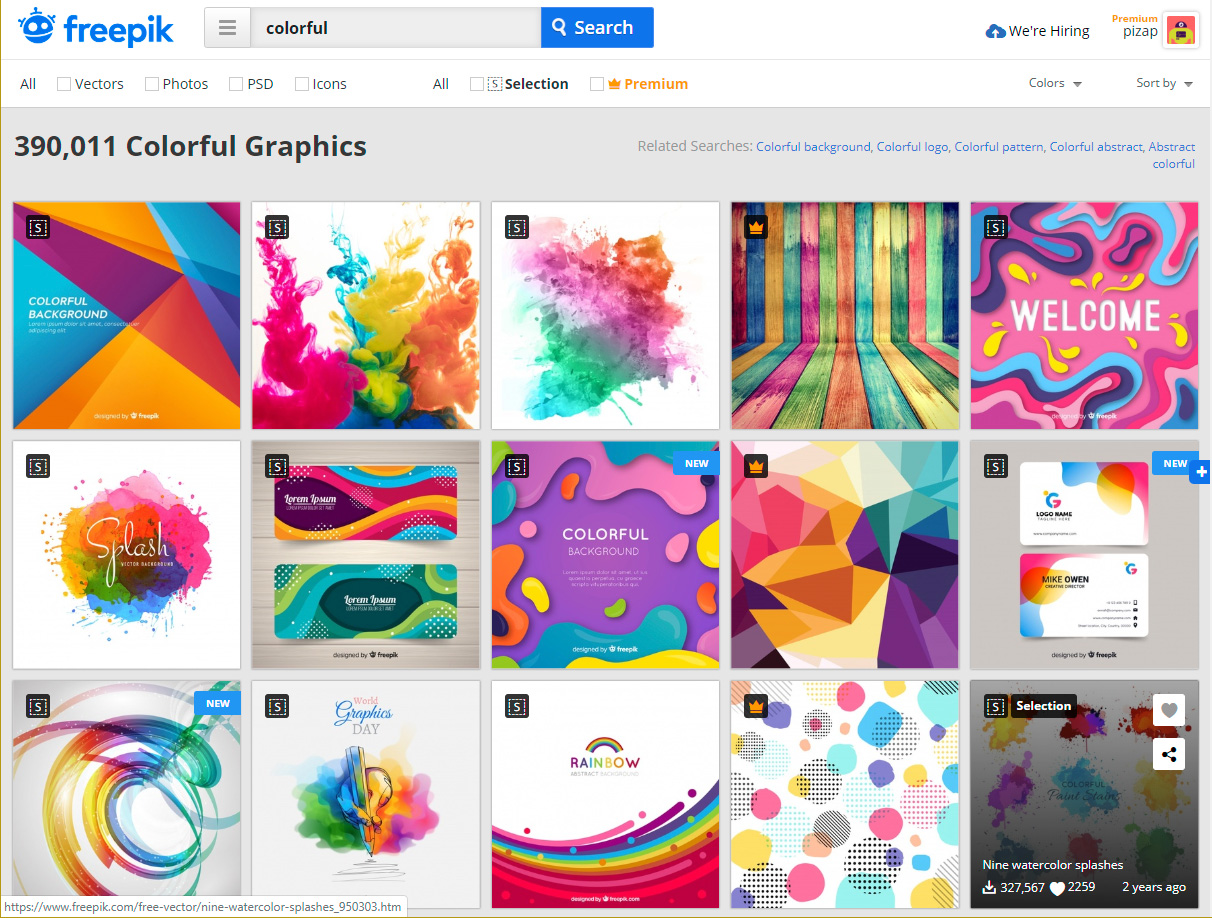Viewport: 1212px width, 918px height.
Task: Click Premium crown badge on wooden planks thumbnail
Action: pyautogui.click(x=756, y=228)
